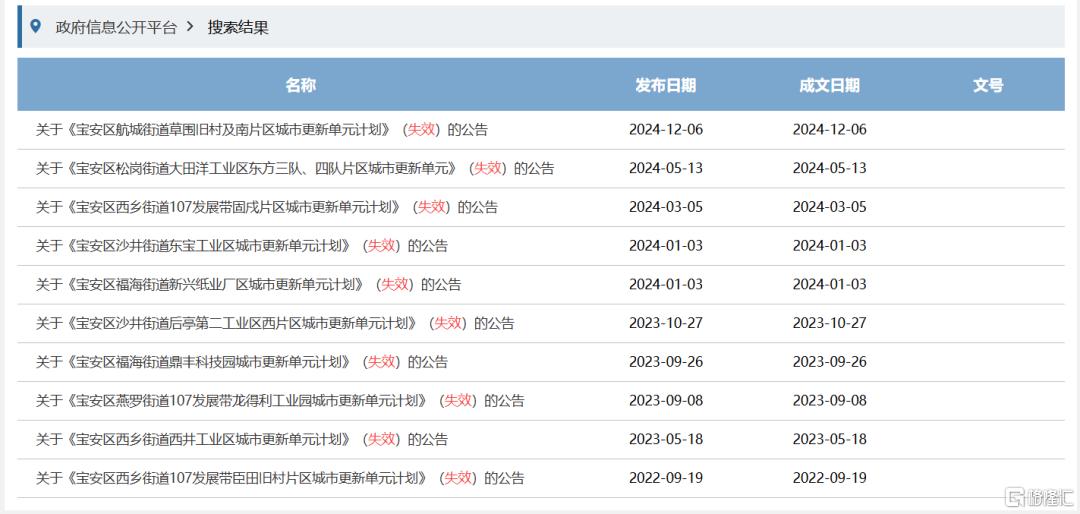1080x514 pixels.
Task: Open 沙井街道东宝工业区 announcement link
Action: coord(242,245)
